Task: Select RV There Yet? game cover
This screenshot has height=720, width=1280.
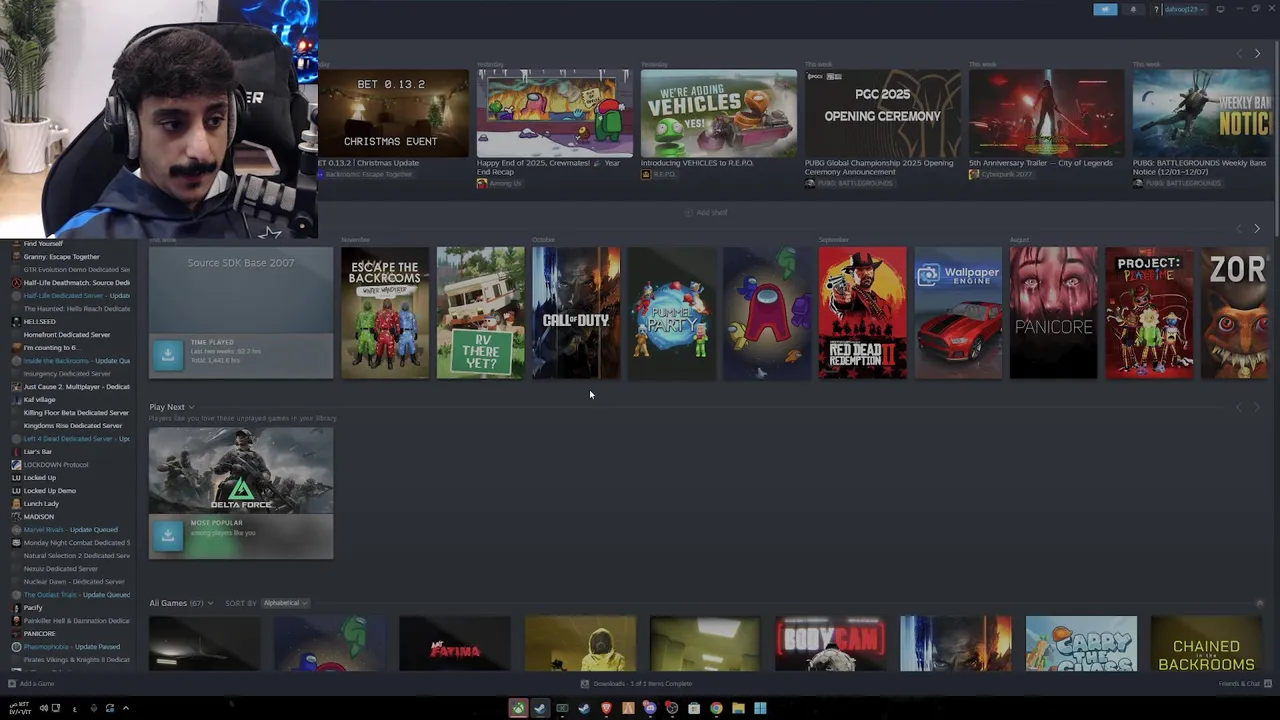Action: point(480,313)
